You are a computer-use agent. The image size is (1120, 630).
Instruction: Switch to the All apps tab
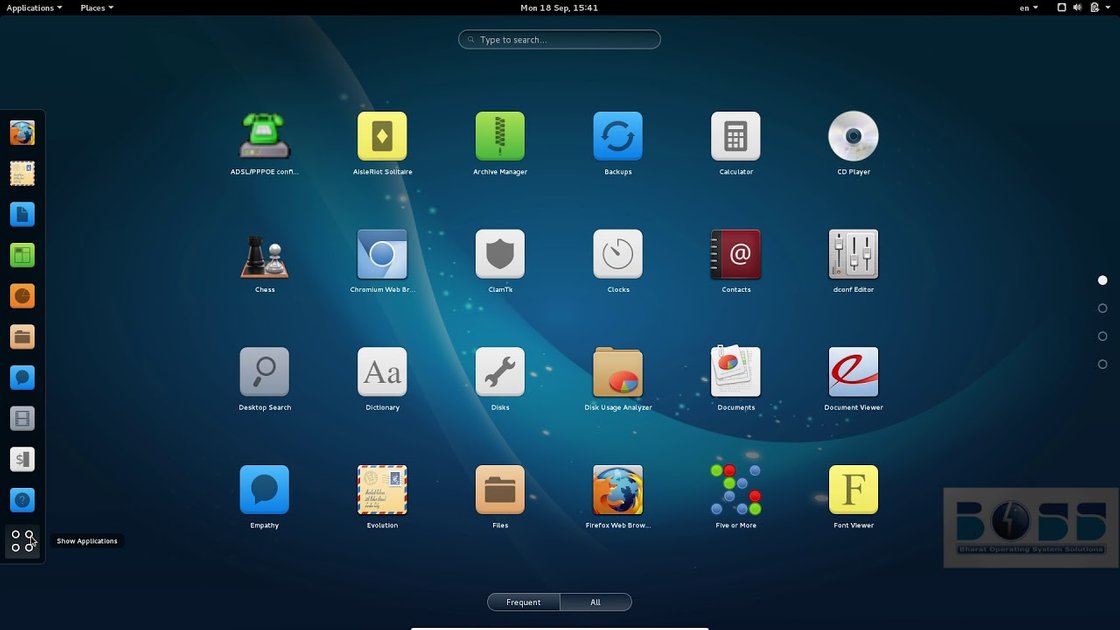pyautogui.click(x=595, y=602)
